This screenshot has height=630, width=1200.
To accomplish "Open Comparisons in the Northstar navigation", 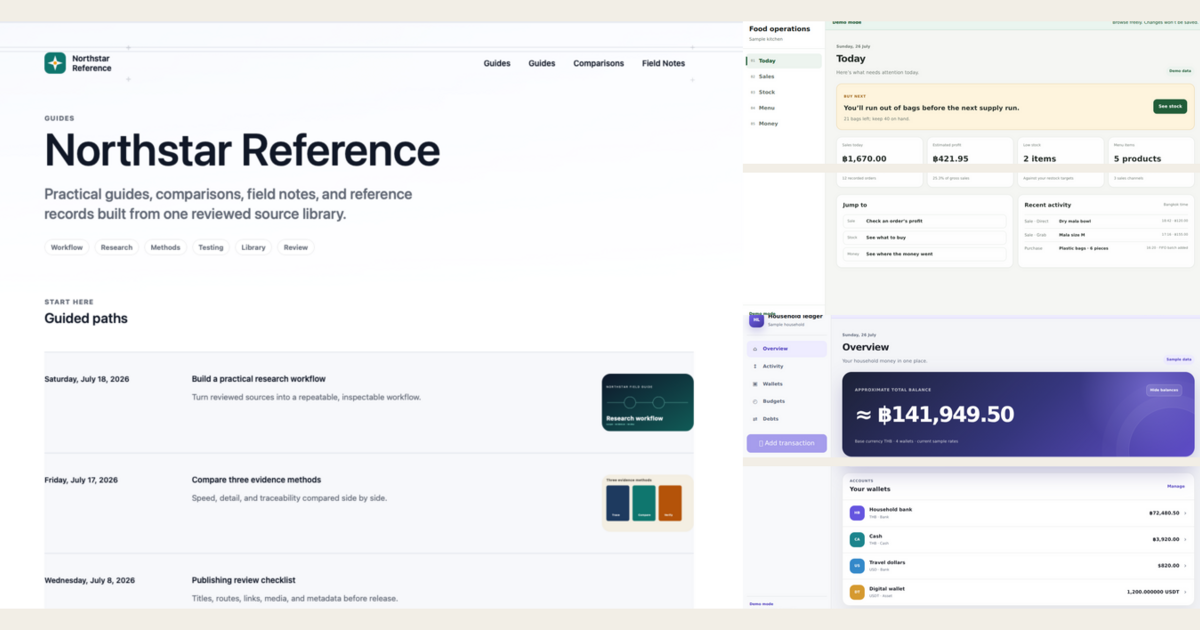I will click(x=599, y=63).
